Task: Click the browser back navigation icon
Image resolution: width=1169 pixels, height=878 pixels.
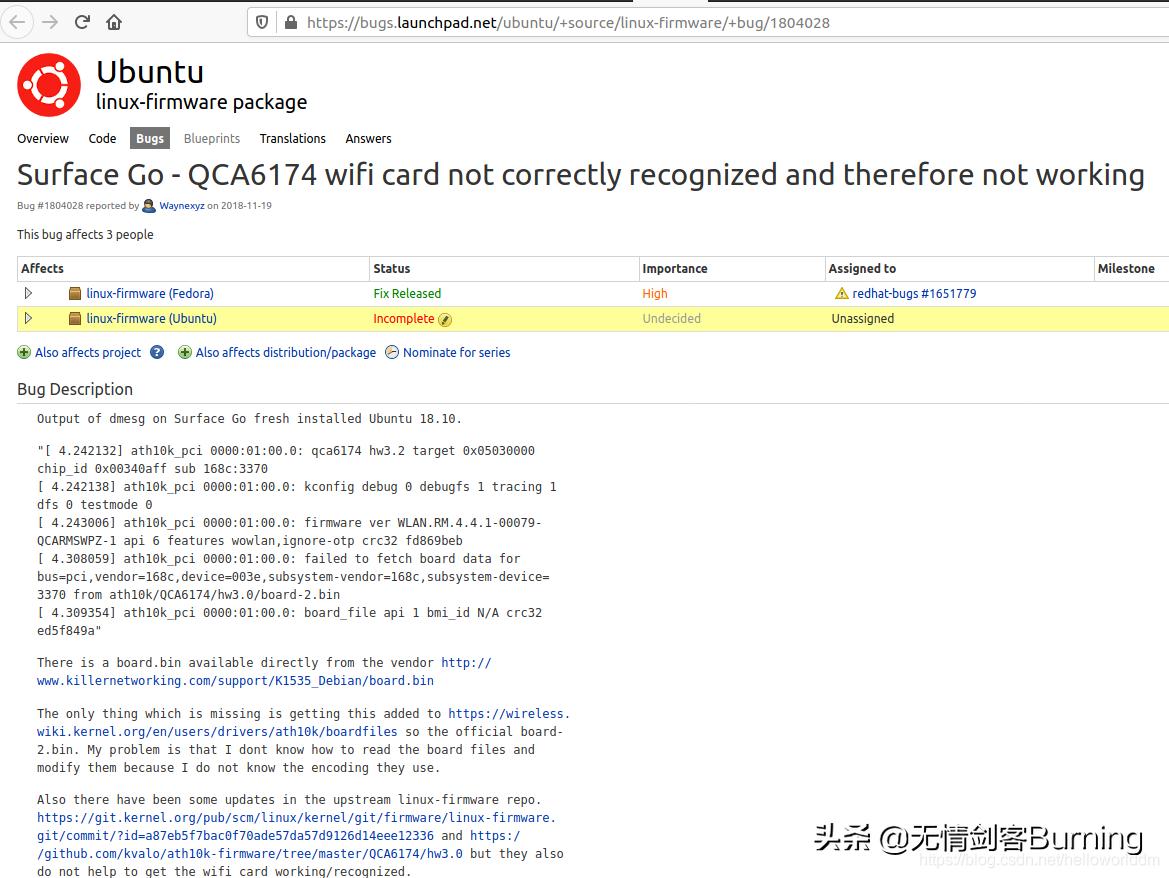Action: point(18,22)
